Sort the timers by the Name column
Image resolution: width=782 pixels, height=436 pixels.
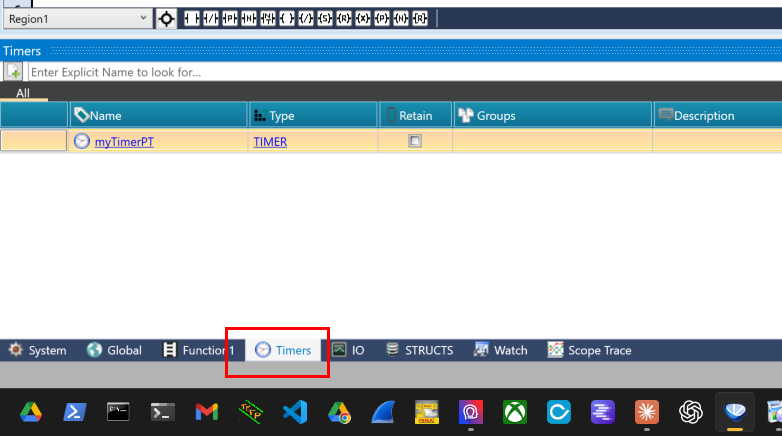tap(158, 115)
